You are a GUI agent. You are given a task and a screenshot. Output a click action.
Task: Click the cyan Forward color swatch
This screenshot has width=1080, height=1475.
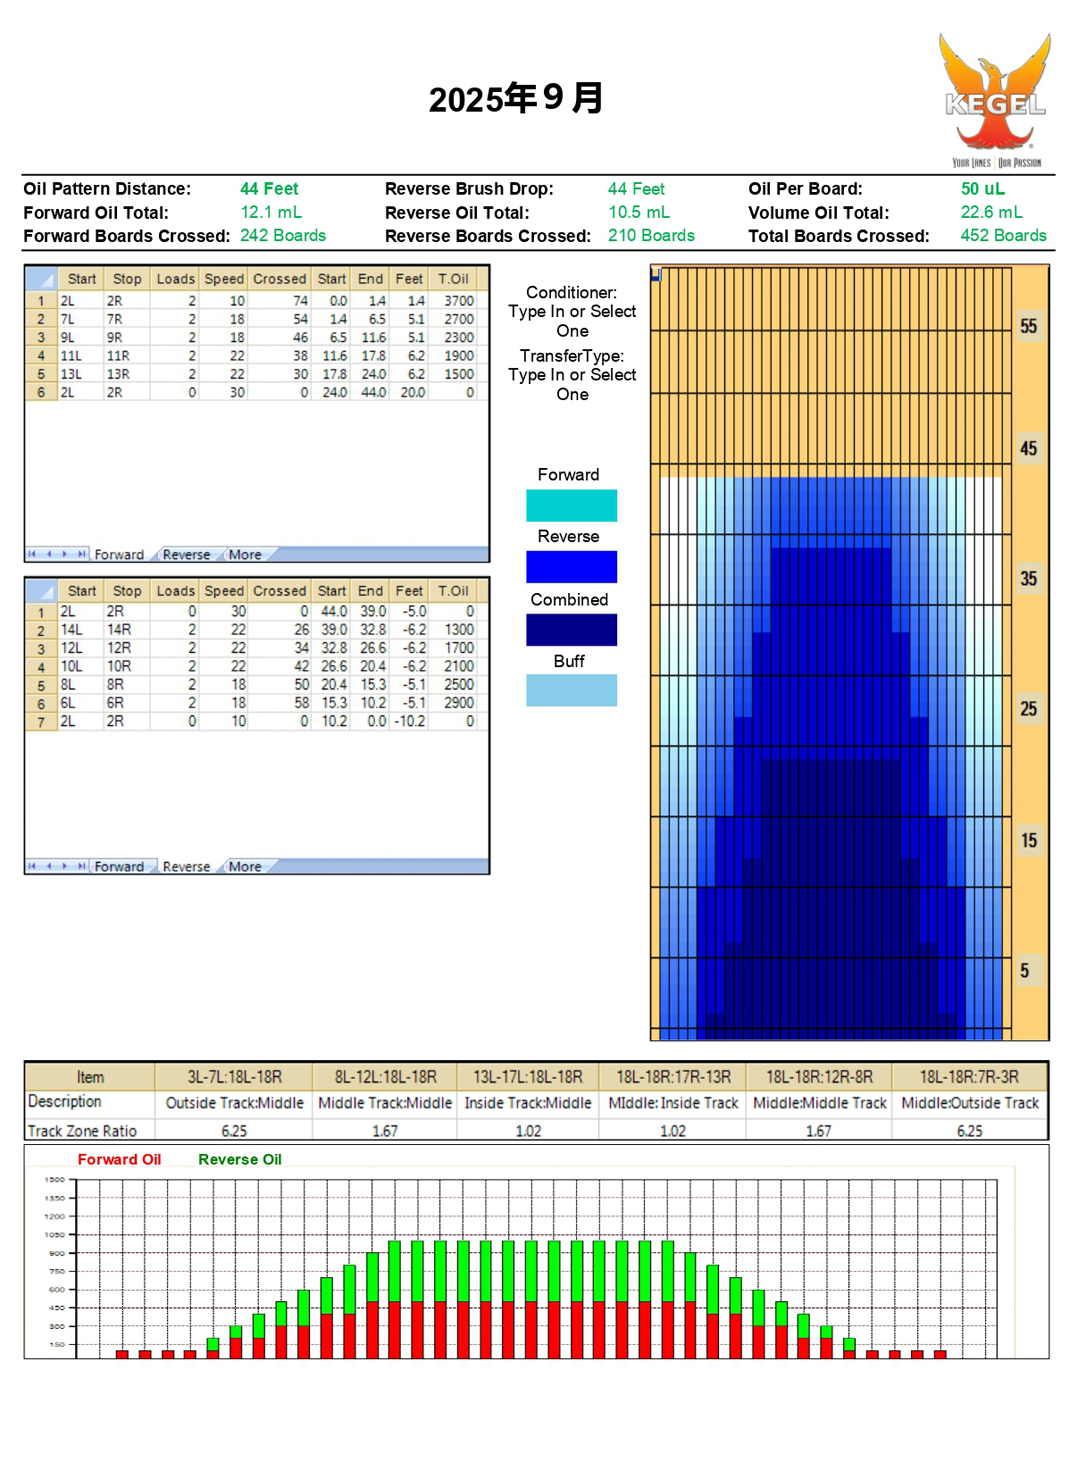[x=571, y=505]
